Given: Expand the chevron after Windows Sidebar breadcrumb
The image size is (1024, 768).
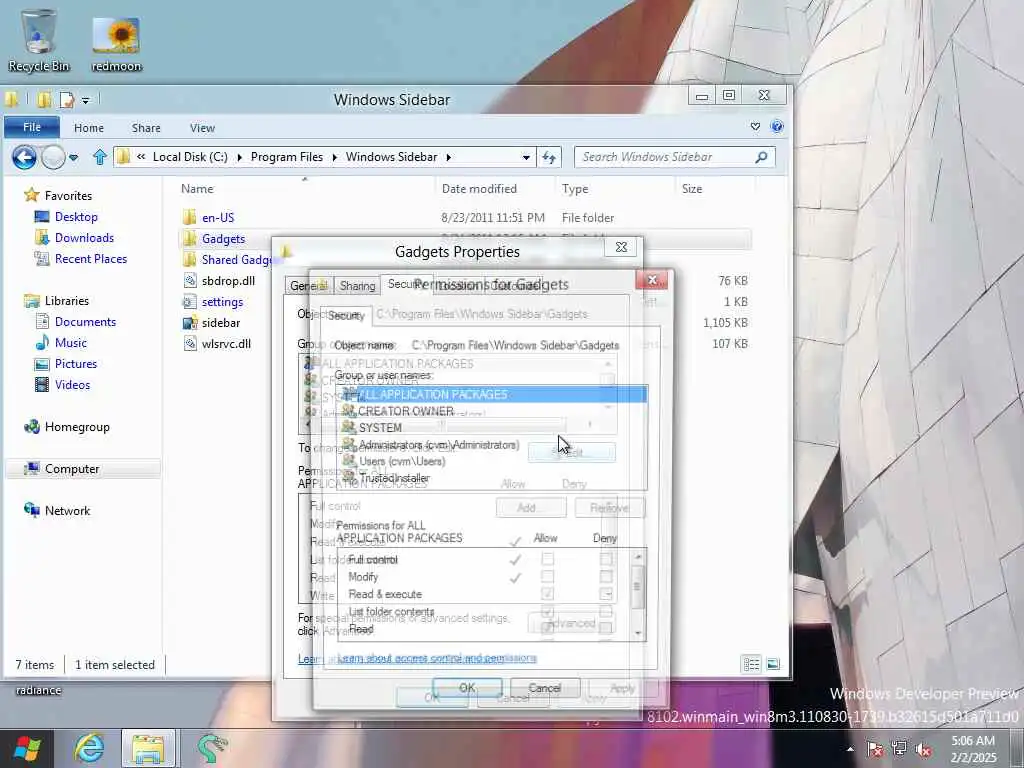Looking at the screenshot, I should point(448,157).
